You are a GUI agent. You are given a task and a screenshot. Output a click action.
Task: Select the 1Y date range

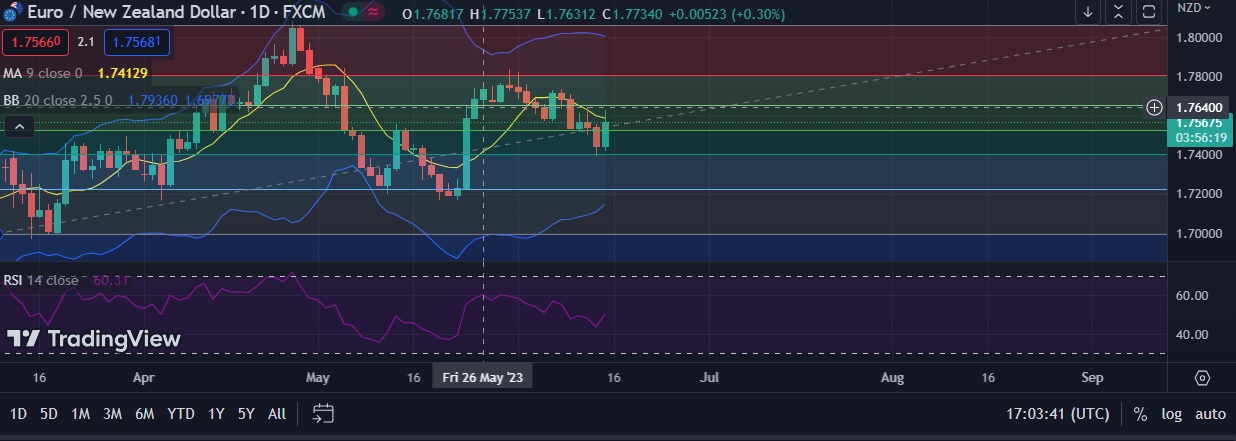(x=216, y=413)
